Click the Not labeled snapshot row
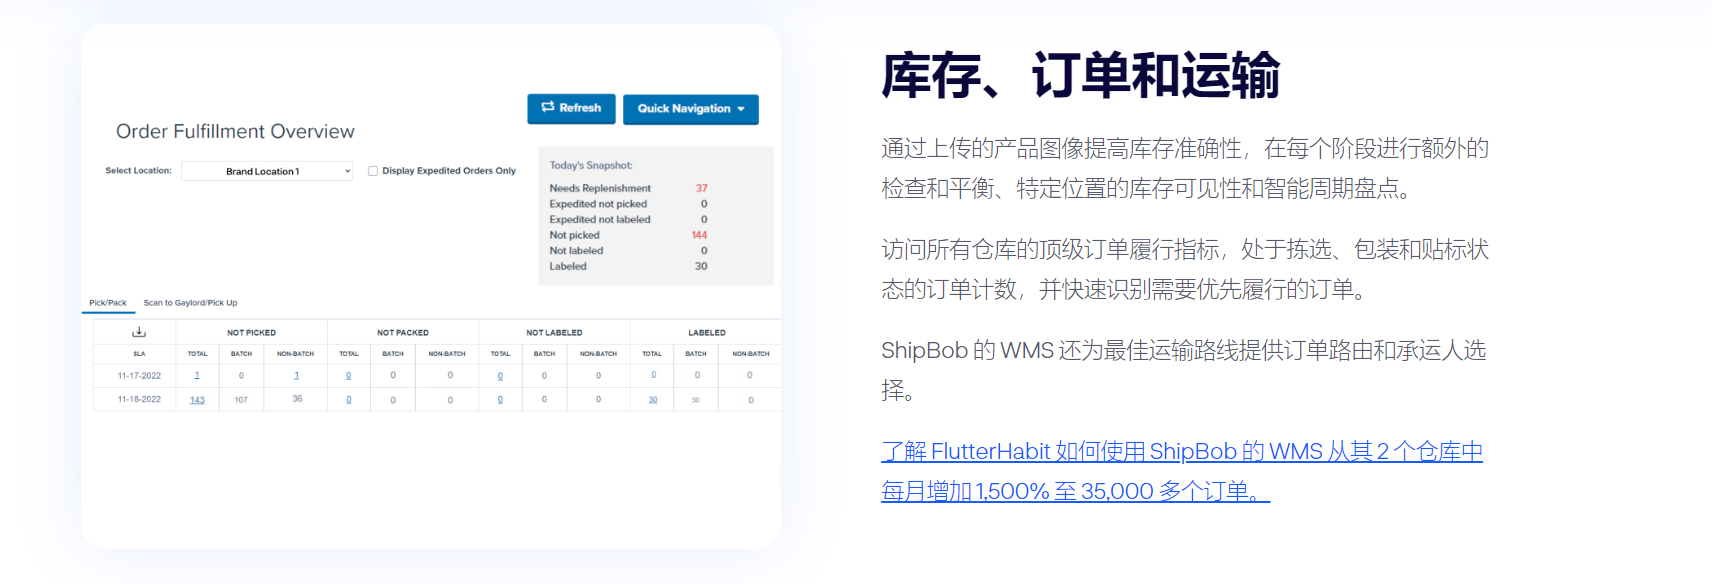This screenshot has height=584, width=1712. 628,251
